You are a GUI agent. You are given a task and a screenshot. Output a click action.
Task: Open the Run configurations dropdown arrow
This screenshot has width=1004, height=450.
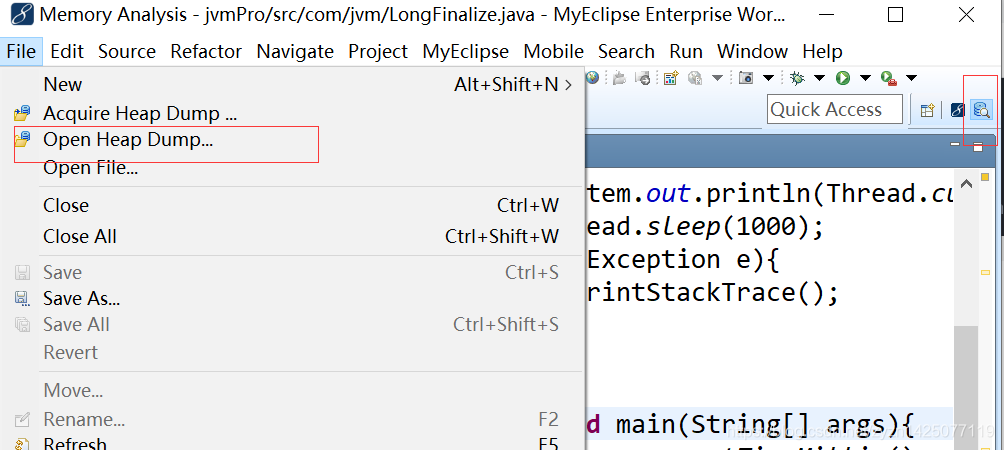tap(865, 78)
